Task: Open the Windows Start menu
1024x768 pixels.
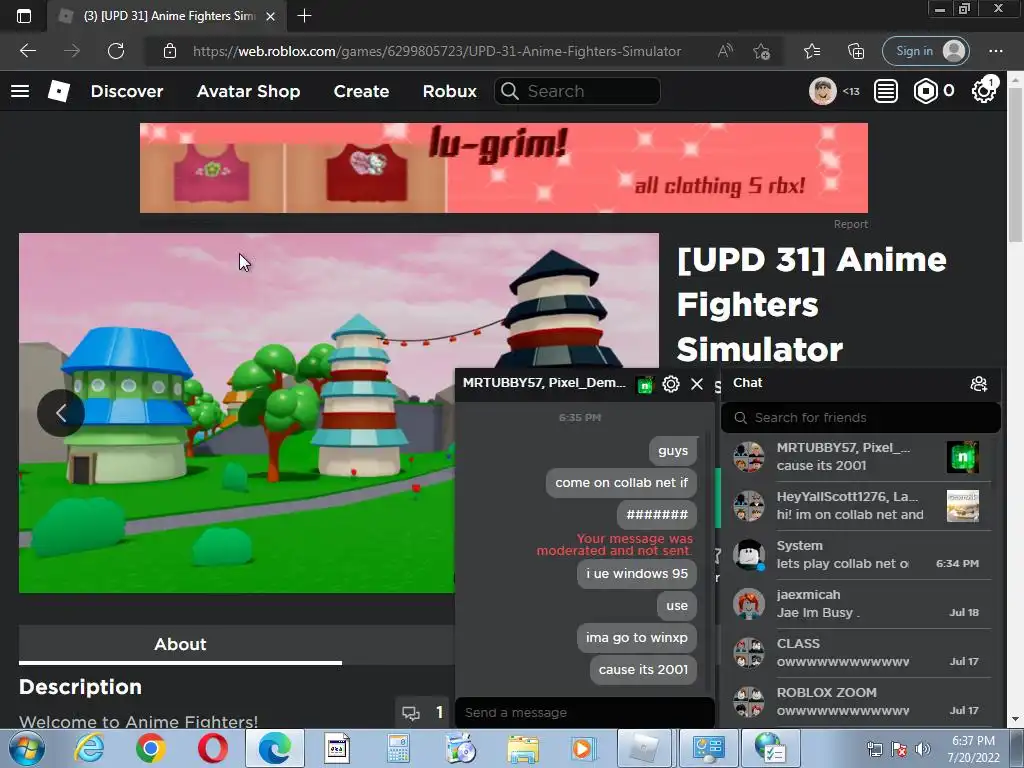Action: pyautogui.click(x=27, y=748)
